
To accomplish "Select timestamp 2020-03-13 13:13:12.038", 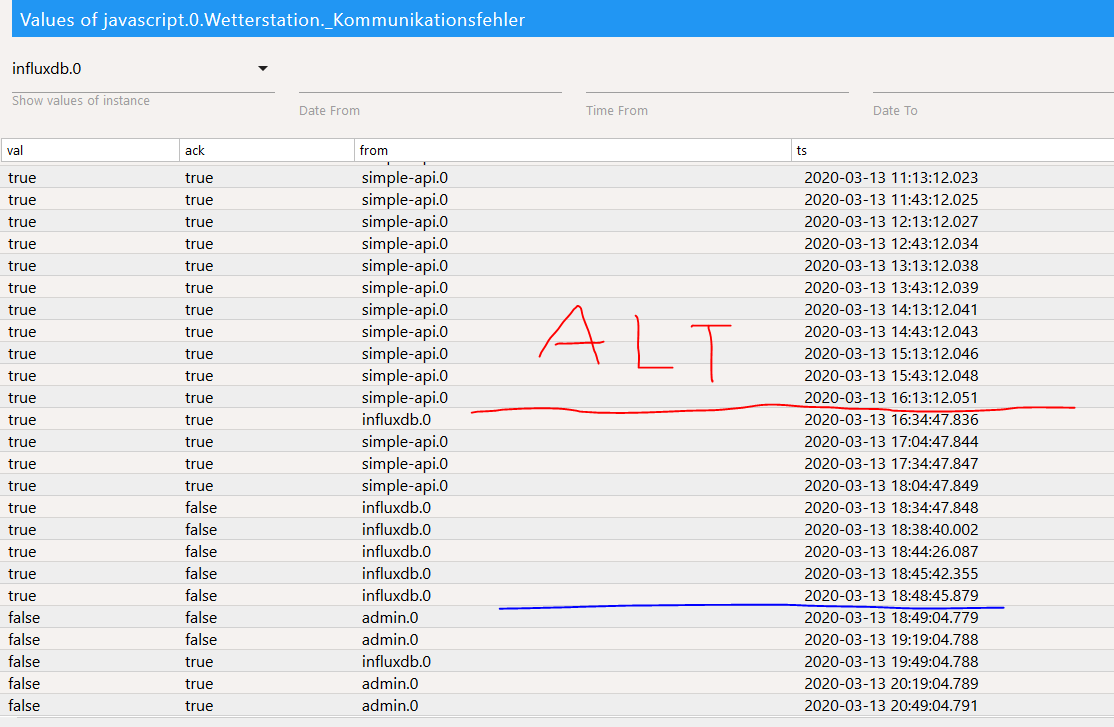I will click(891, 266).
